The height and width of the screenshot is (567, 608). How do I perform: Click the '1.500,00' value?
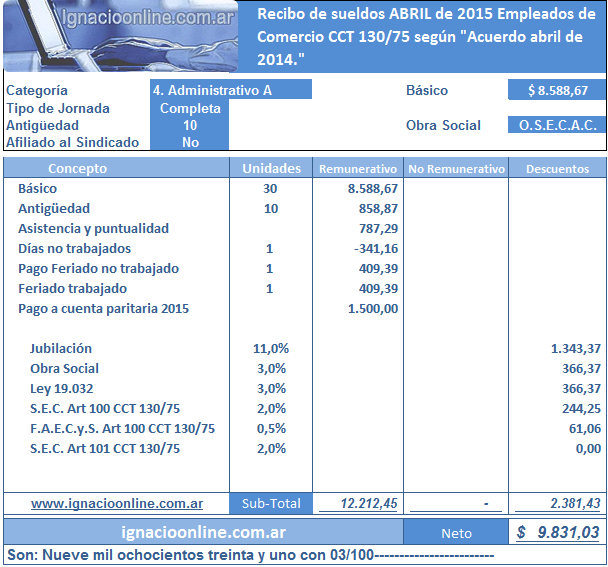373,309
